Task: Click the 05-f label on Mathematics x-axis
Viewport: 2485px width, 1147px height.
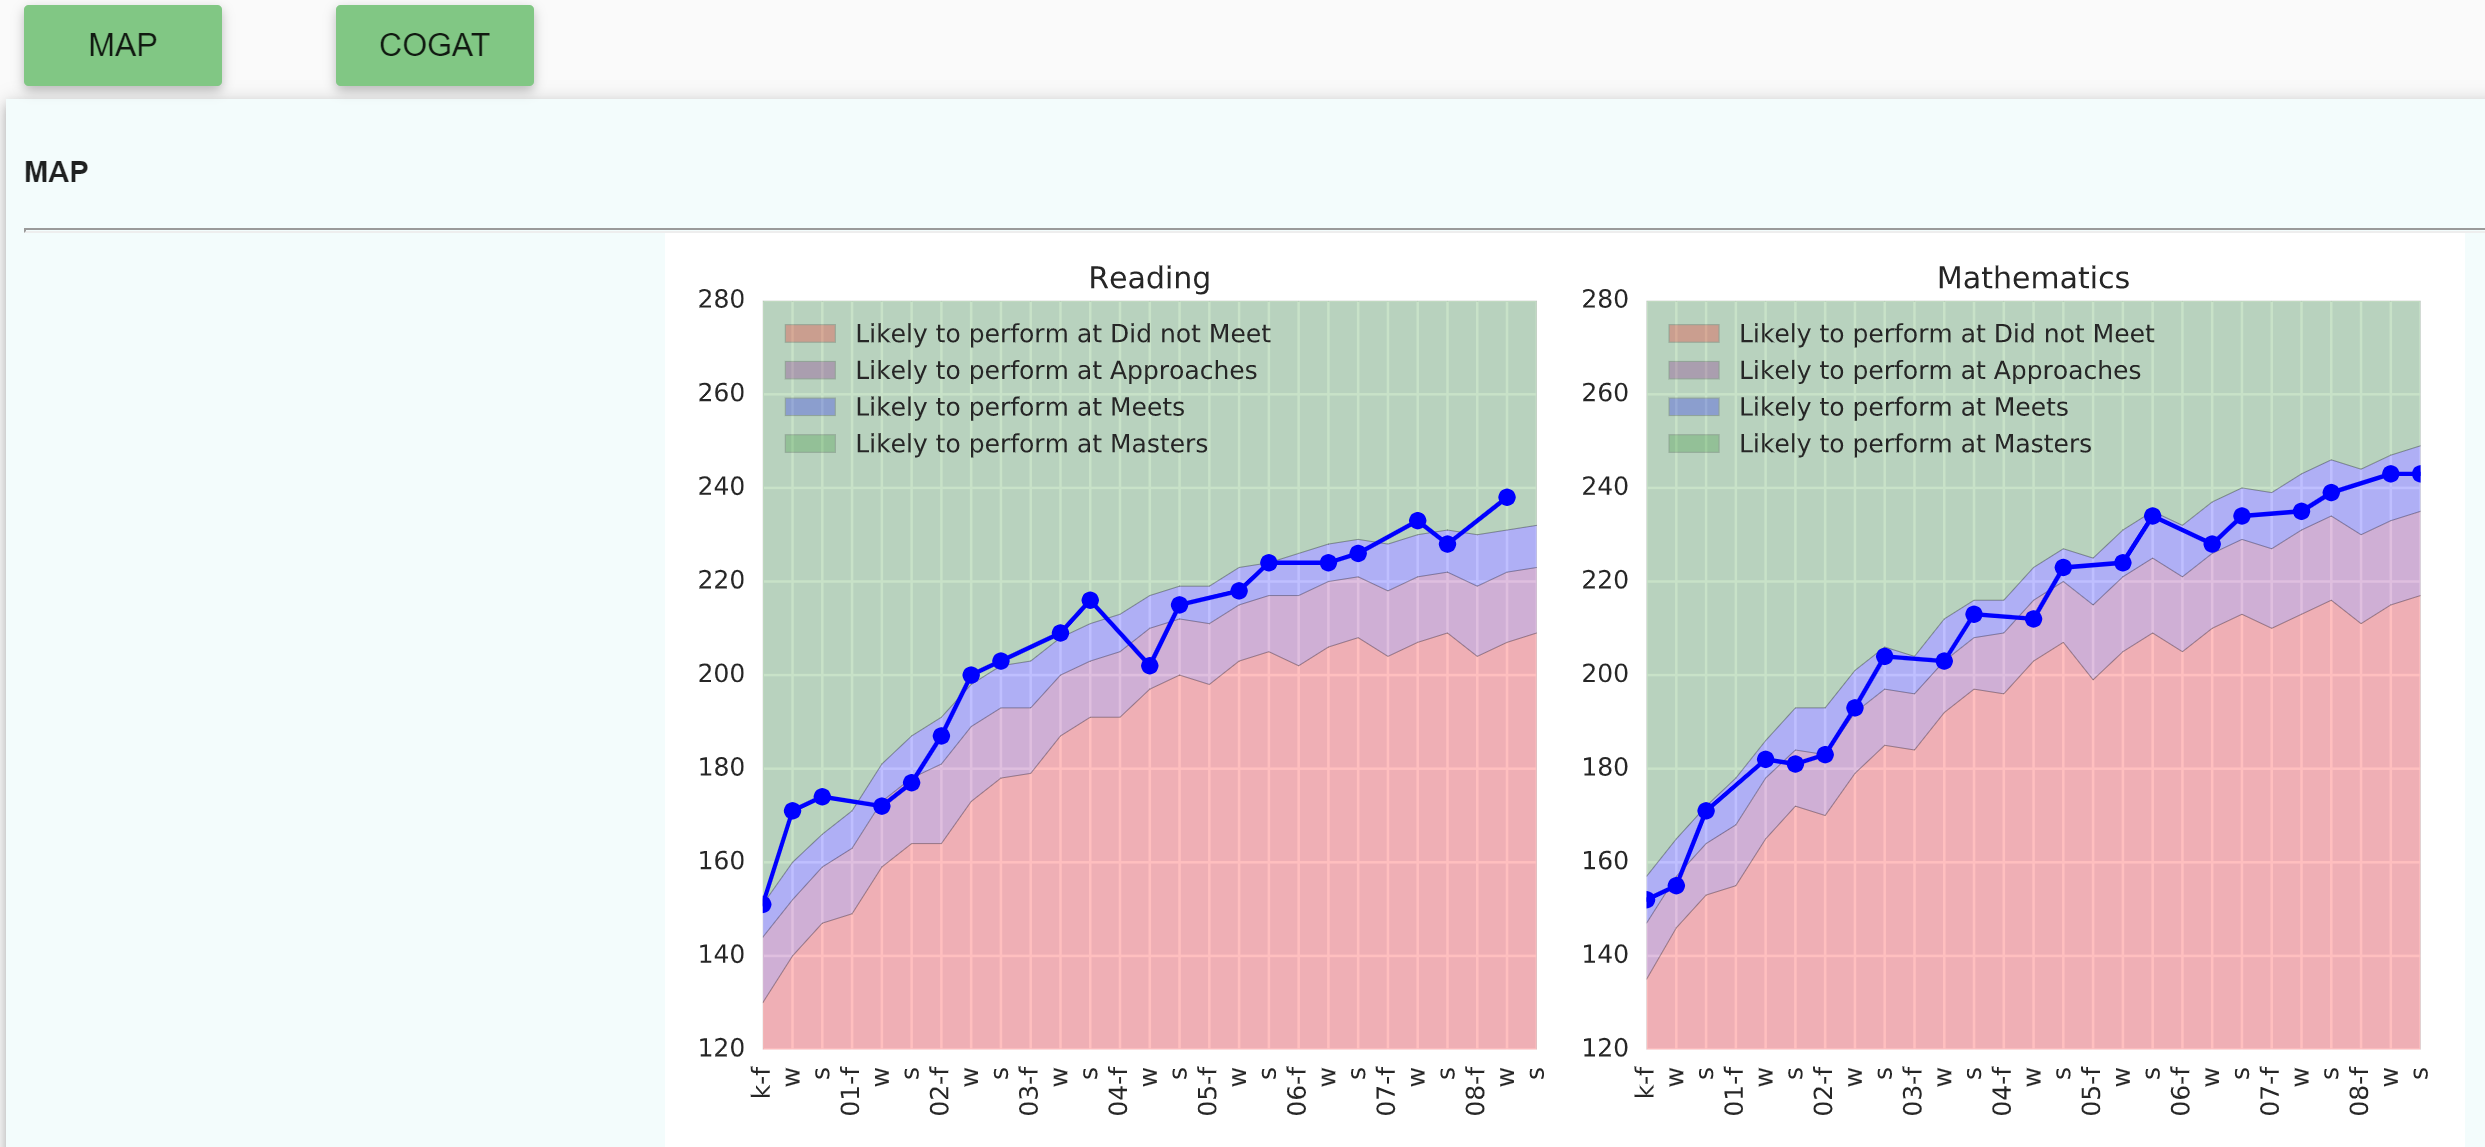Action: point(2092,1091)
